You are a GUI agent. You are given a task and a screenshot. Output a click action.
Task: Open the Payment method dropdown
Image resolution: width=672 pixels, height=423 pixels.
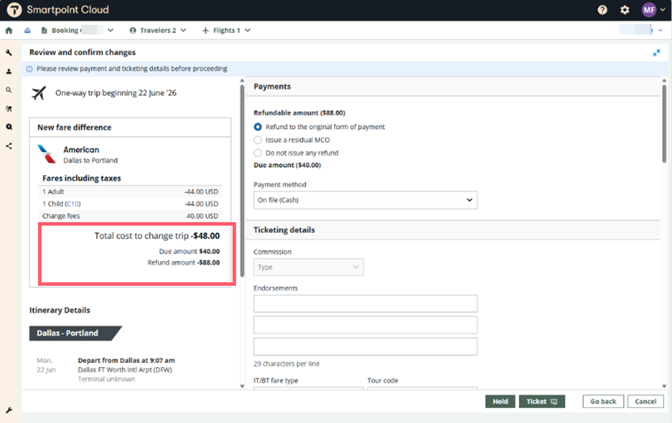click(365, 200)
